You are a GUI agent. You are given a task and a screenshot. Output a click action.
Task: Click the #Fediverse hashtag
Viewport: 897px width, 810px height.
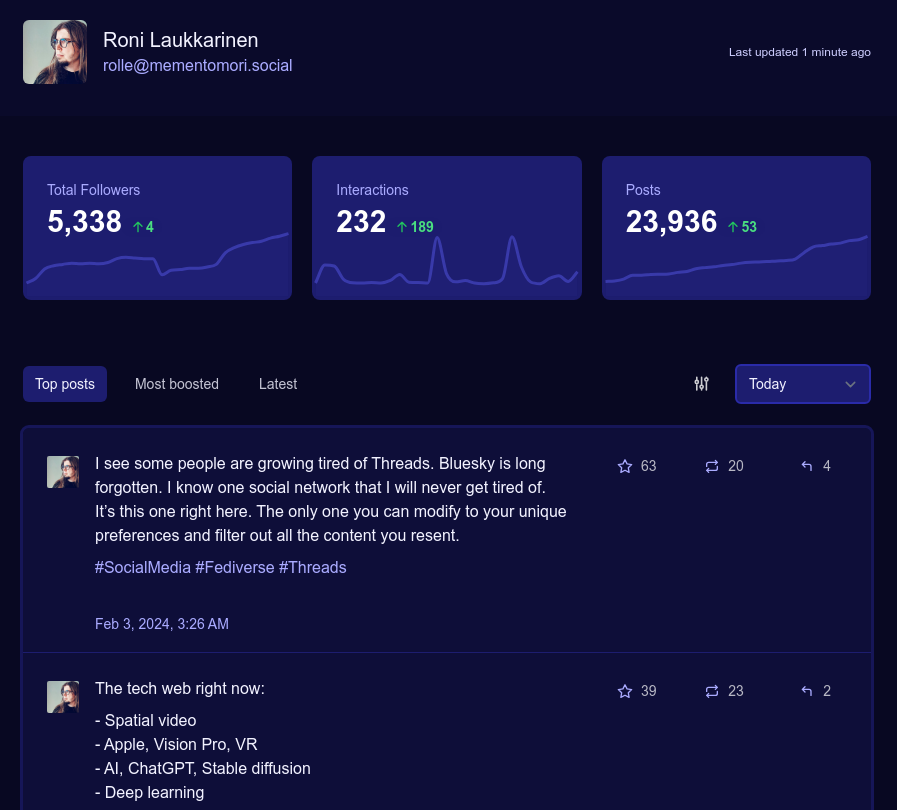point(235,567)
